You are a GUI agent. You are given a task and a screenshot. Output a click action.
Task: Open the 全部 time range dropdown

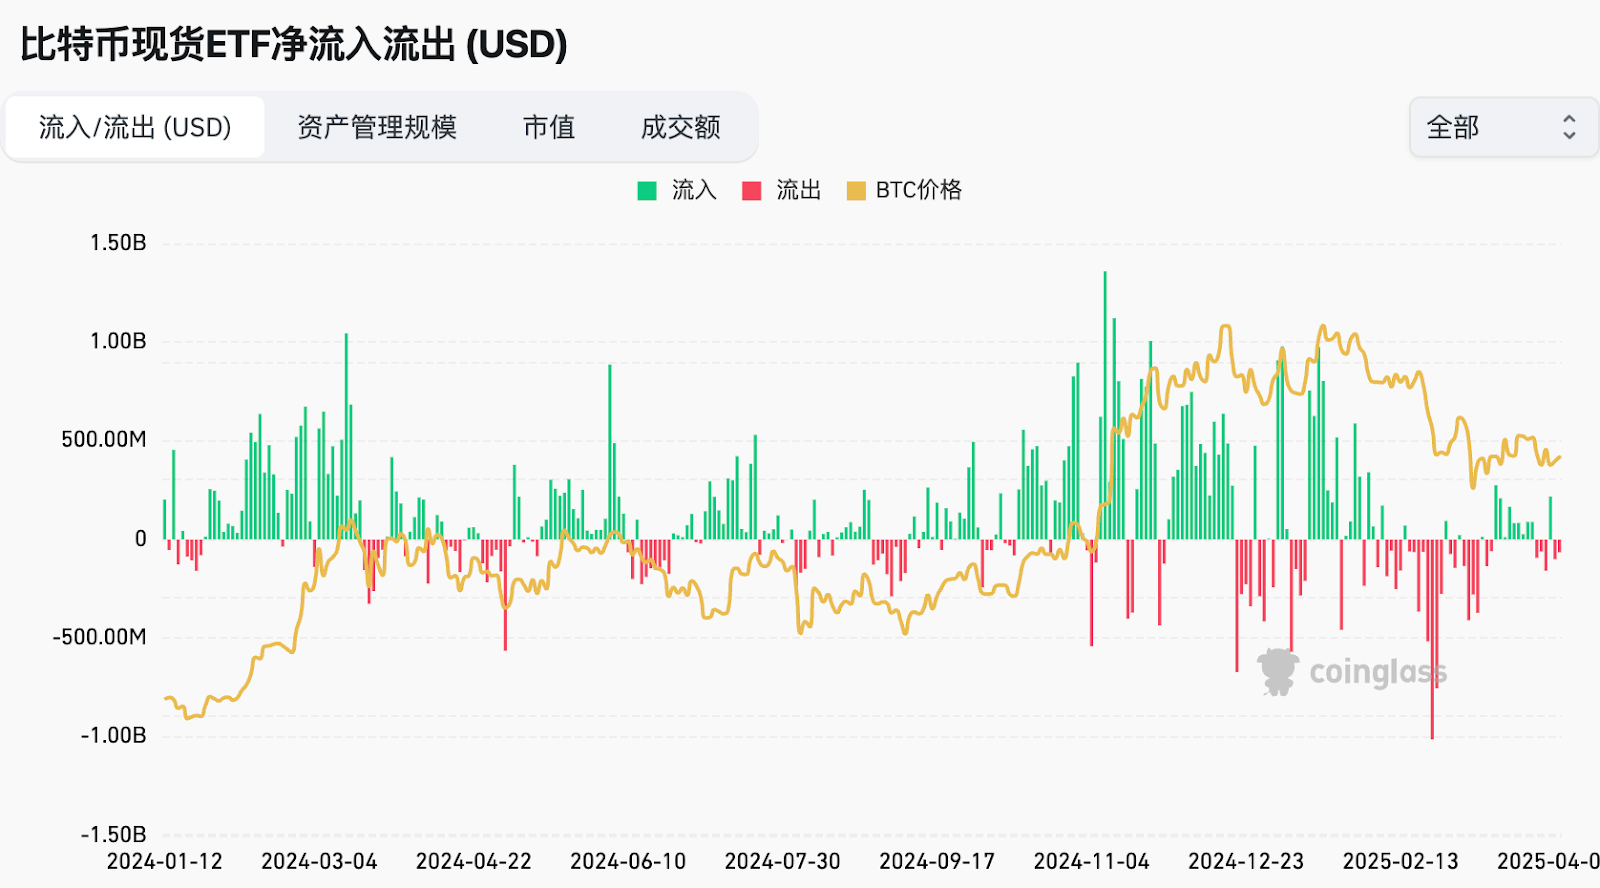1502,127
